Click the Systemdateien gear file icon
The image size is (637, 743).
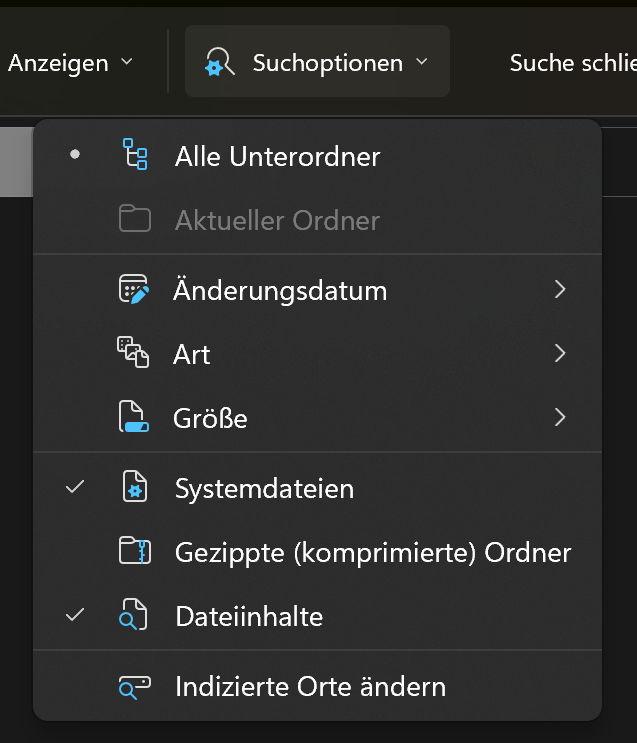[x=134, y=489]
